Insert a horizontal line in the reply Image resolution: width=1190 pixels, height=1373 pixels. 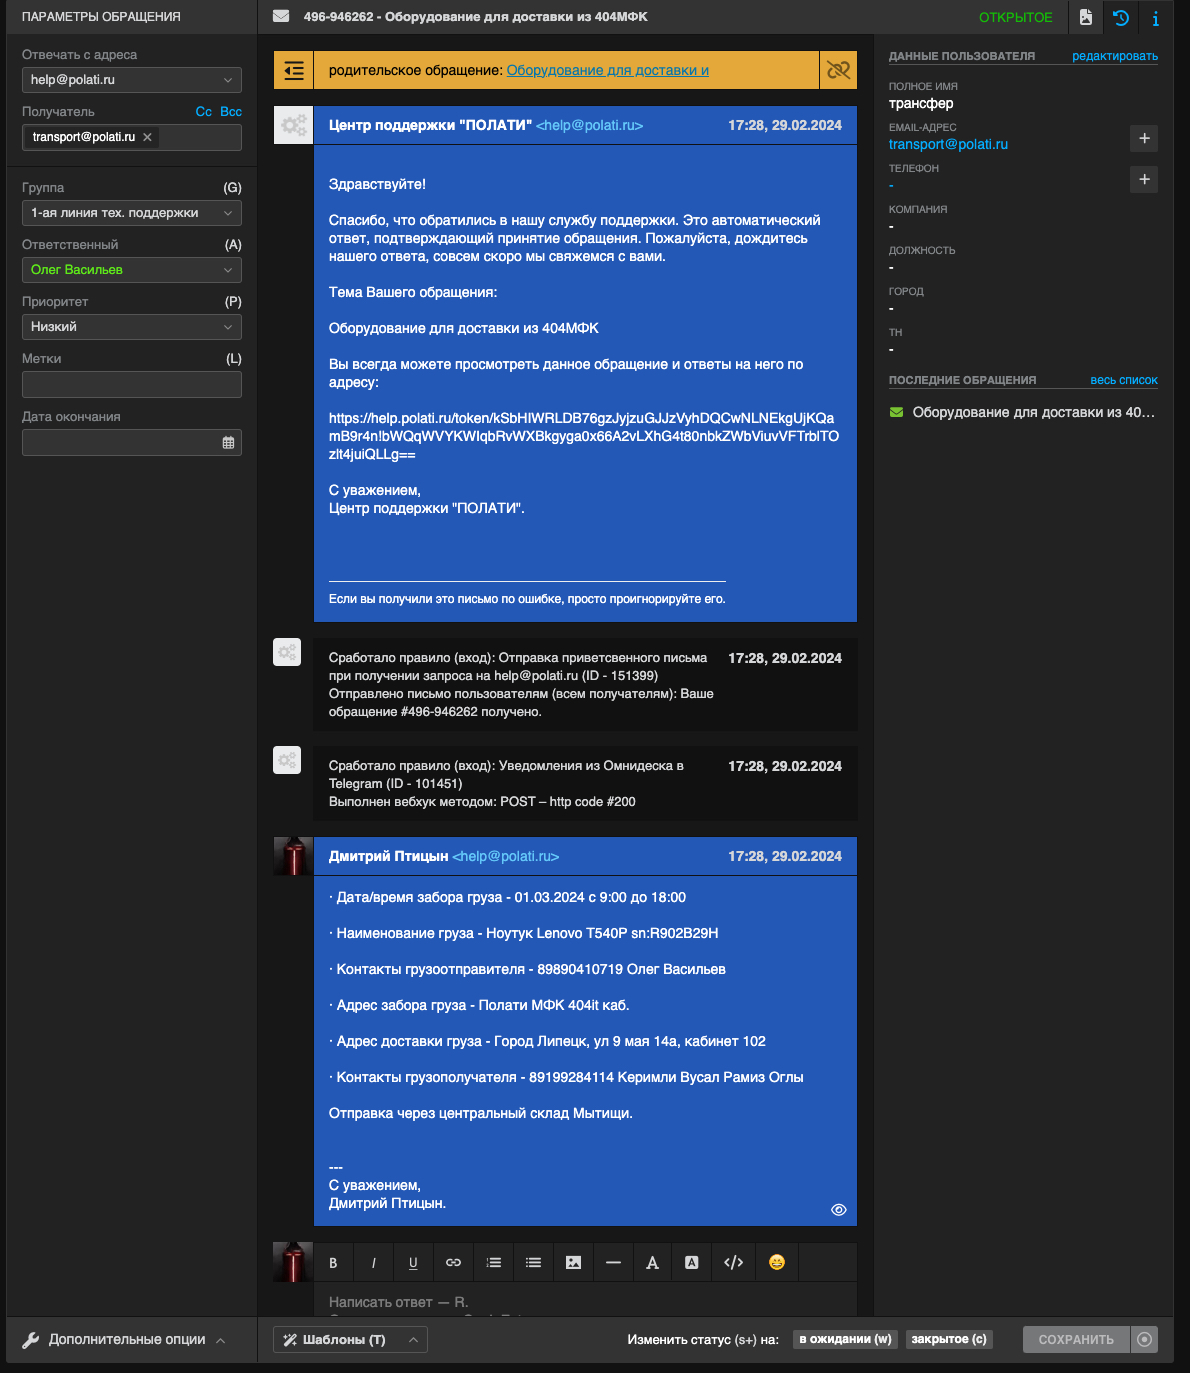[x=613, y=1263]
